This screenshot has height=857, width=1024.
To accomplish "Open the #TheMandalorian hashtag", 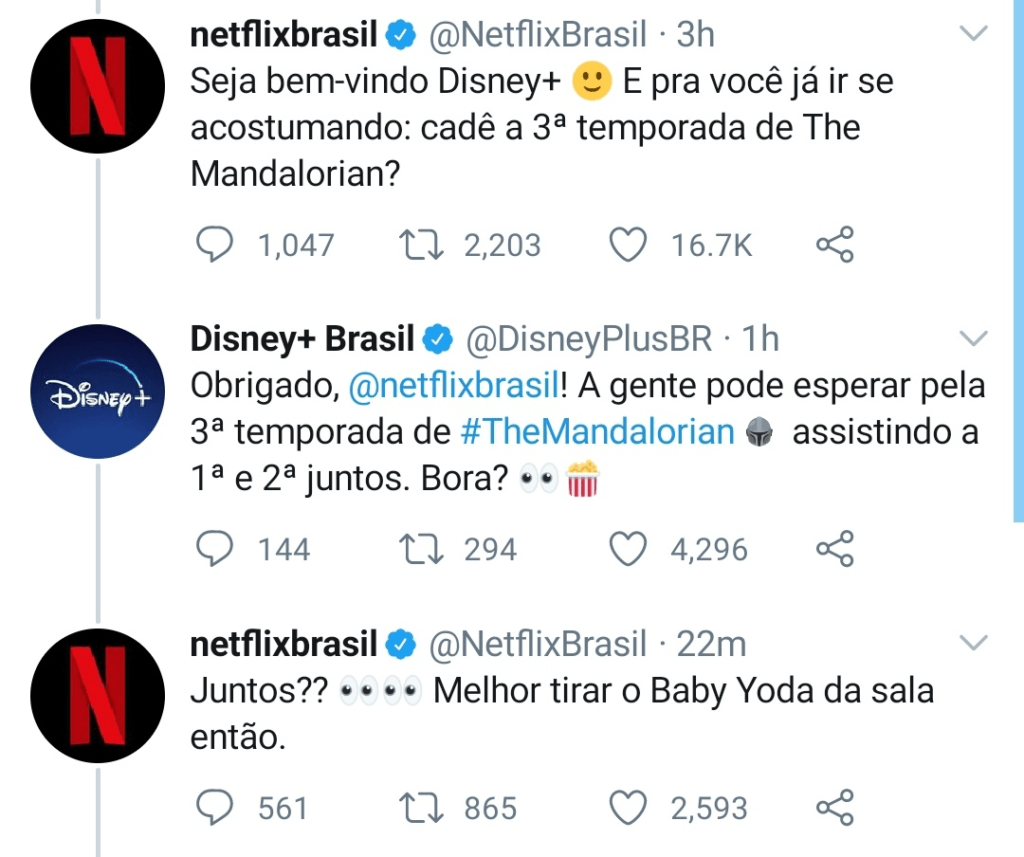I will pos(598,432).
